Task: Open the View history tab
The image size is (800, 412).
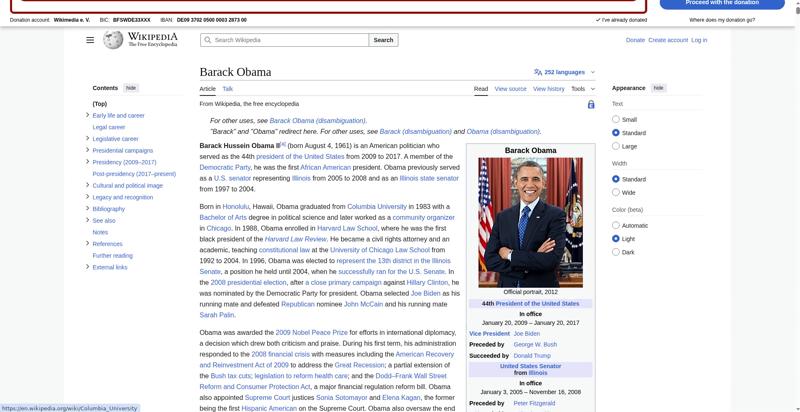Action: [x=548, y=89]
